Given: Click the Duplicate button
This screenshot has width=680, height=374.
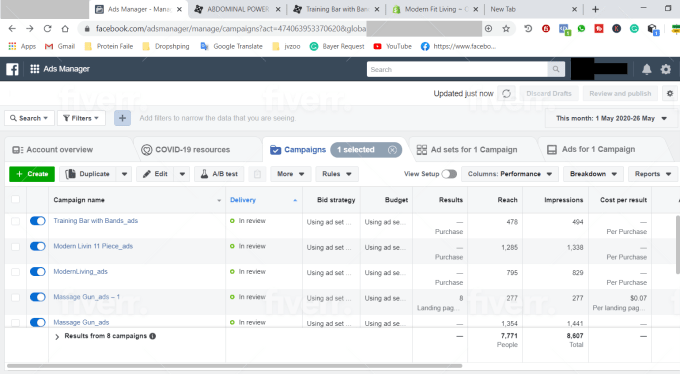Looking at the screenshot, I should pos(88,174).
